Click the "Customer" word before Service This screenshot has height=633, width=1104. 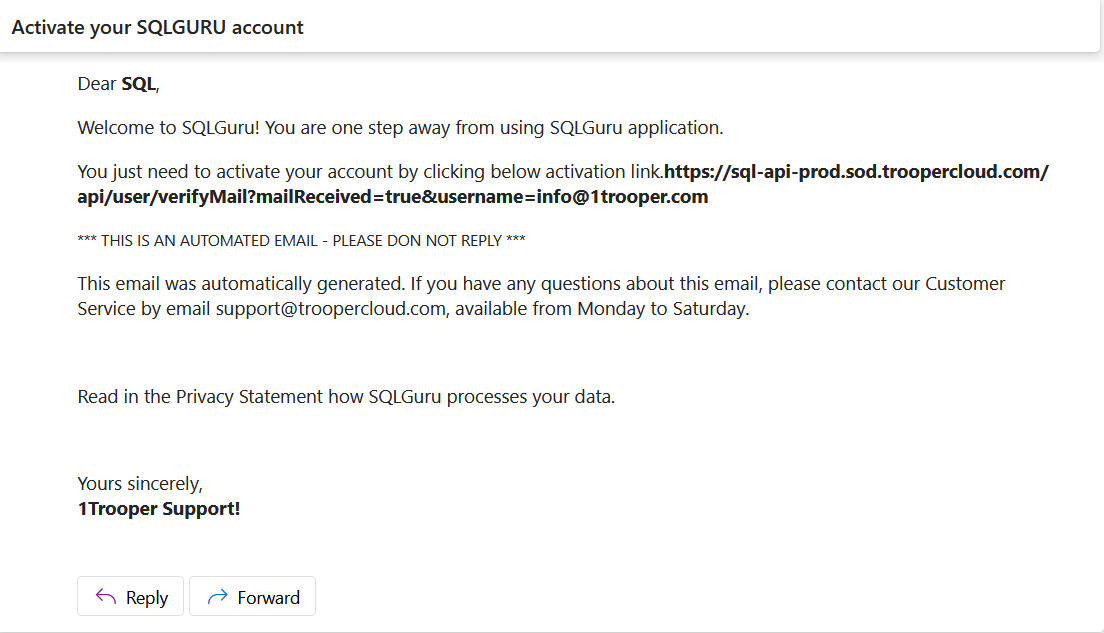point(965,284)
